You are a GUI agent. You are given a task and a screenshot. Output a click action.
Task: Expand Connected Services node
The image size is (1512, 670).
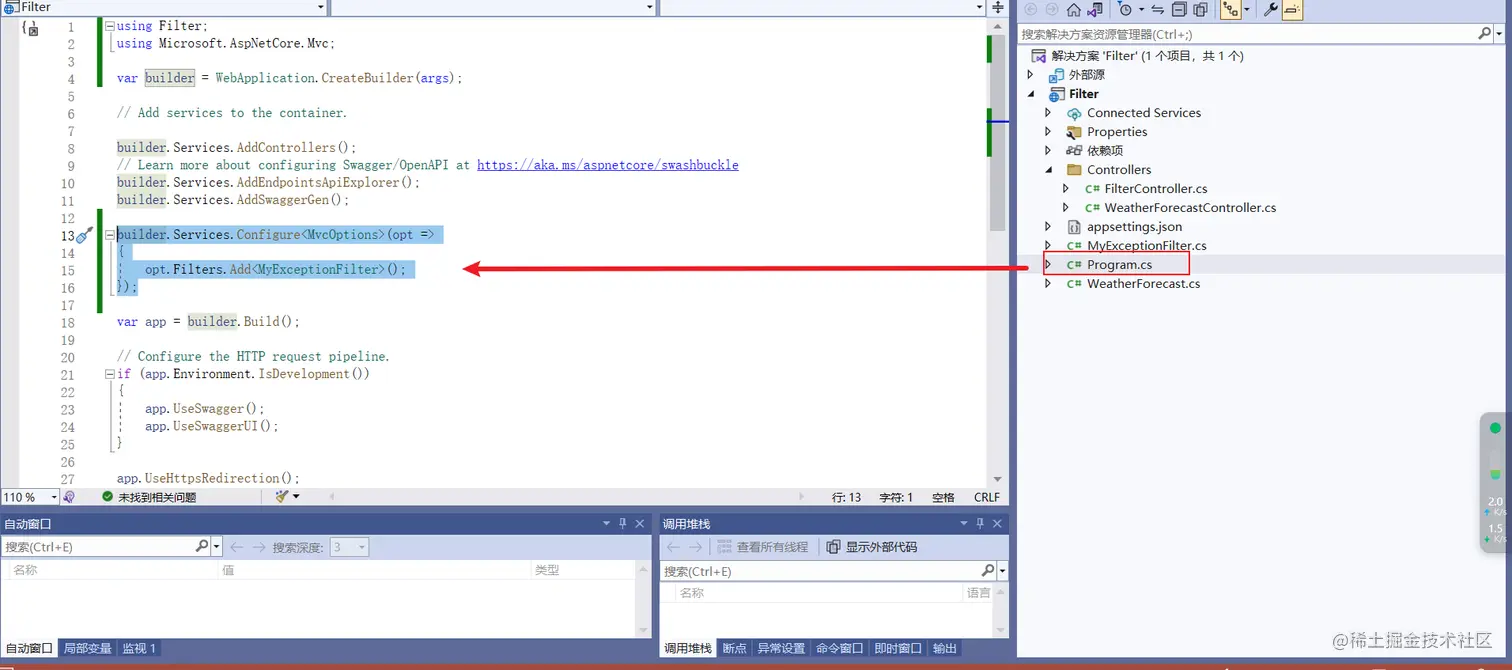[1048, 113]
